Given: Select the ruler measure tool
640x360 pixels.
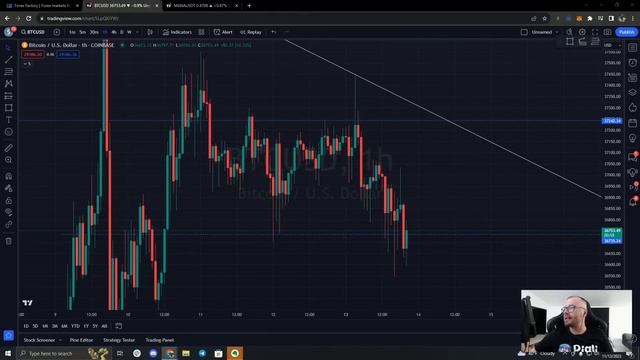Looking at the screenshot, I should 8,148.
